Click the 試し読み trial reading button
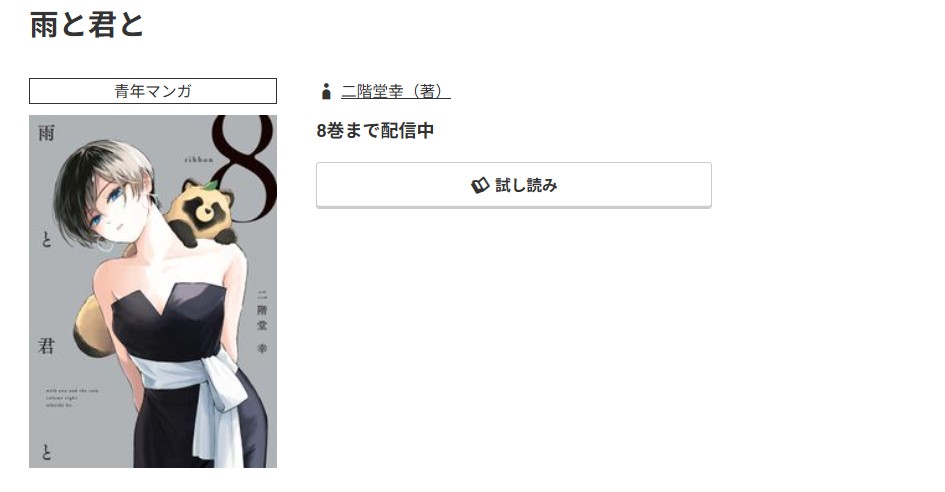The height and width of the screenshot is (492, 945). (x=513, y=185)
